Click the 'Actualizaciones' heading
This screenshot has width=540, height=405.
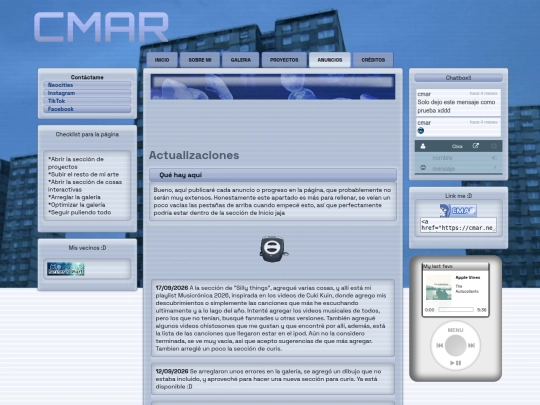194,155
